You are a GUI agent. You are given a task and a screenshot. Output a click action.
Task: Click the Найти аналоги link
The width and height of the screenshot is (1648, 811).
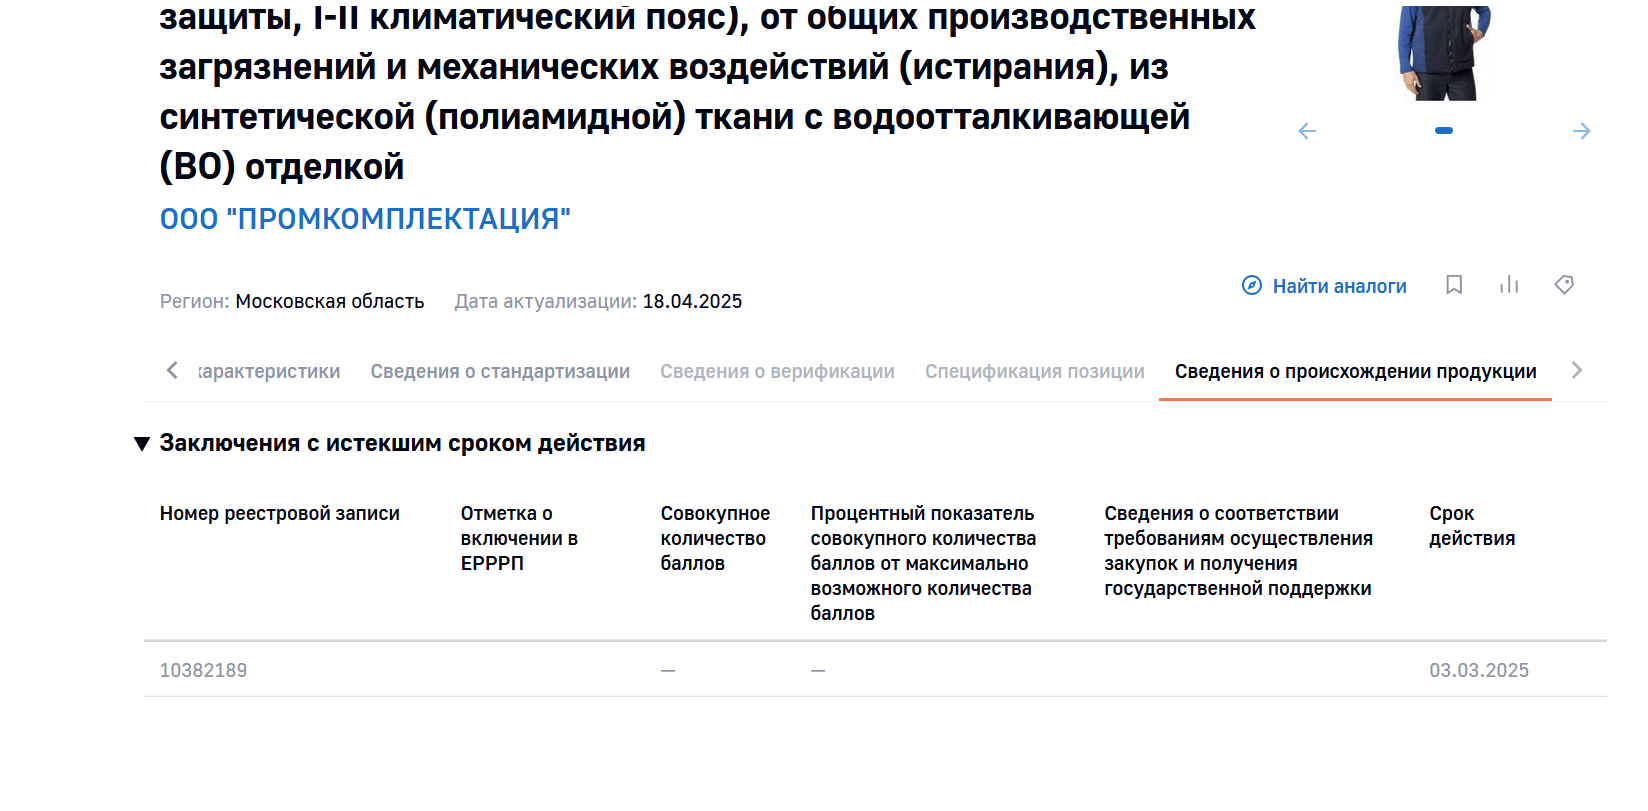coord(1338,286)
